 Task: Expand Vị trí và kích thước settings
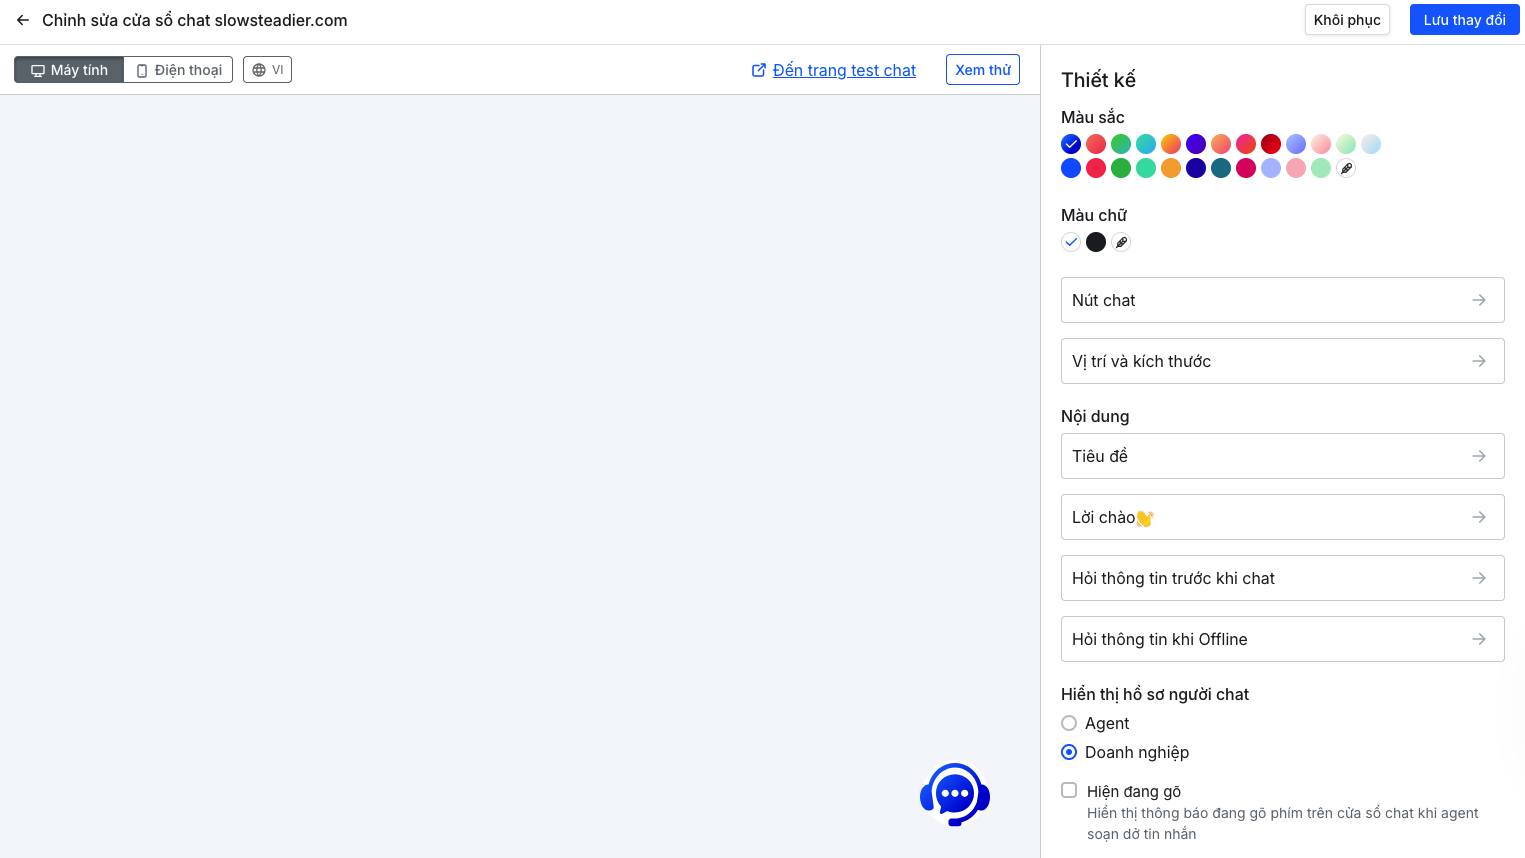coord(1282,361)
